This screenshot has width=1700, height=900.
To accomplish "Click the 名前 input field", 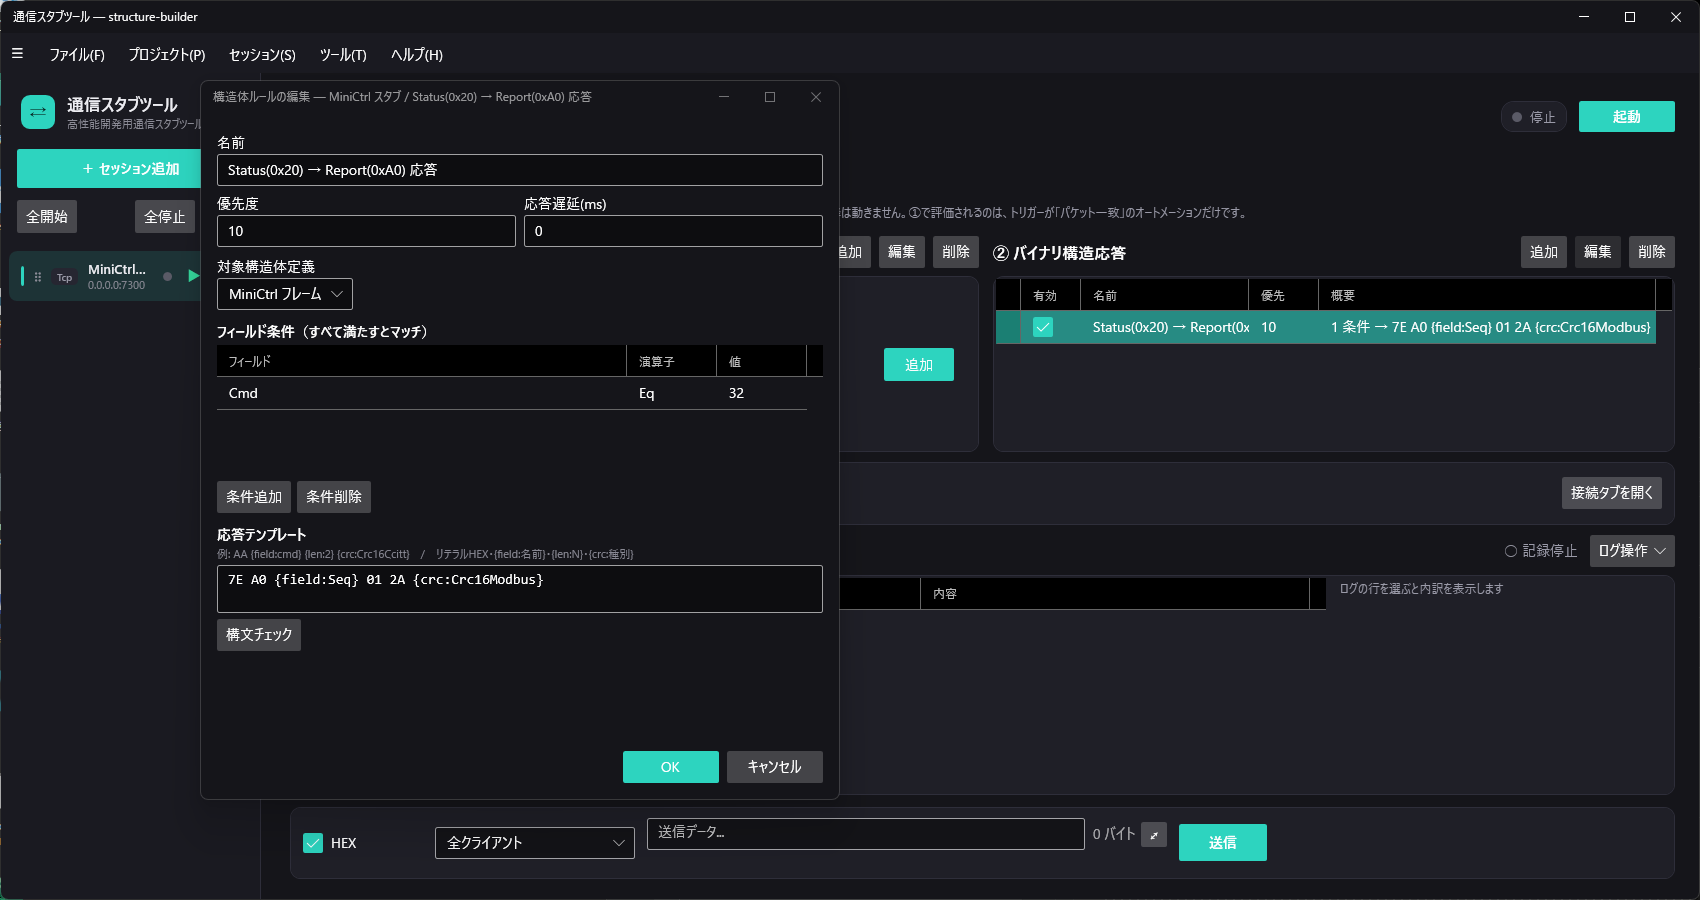I will (x=520, y=170).
